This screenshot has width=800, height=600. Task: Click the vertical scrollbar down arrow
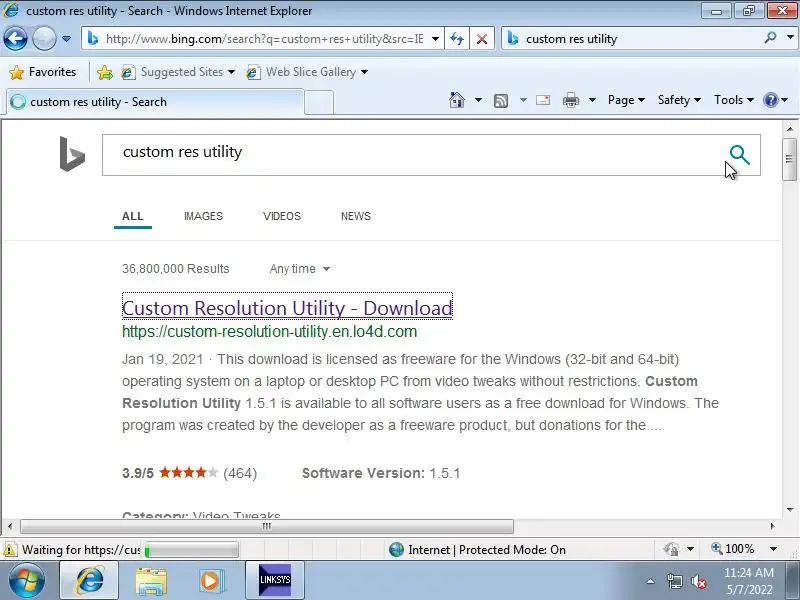[790, 509]
